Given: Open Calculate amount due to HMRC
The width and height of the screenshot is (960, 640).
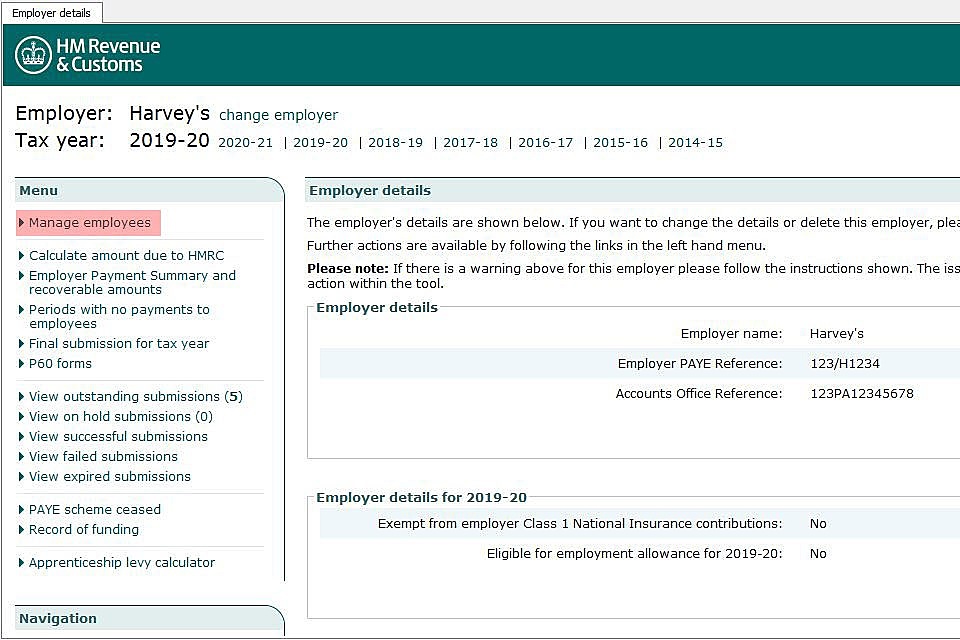Looking at the screenshot, I should pos(126,256).
